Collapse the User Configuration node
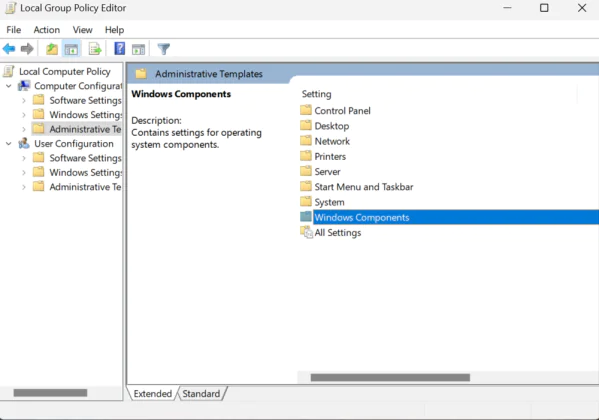Viewport: 599px width, 420px height. pyautogui.click(x=9, y=144)
